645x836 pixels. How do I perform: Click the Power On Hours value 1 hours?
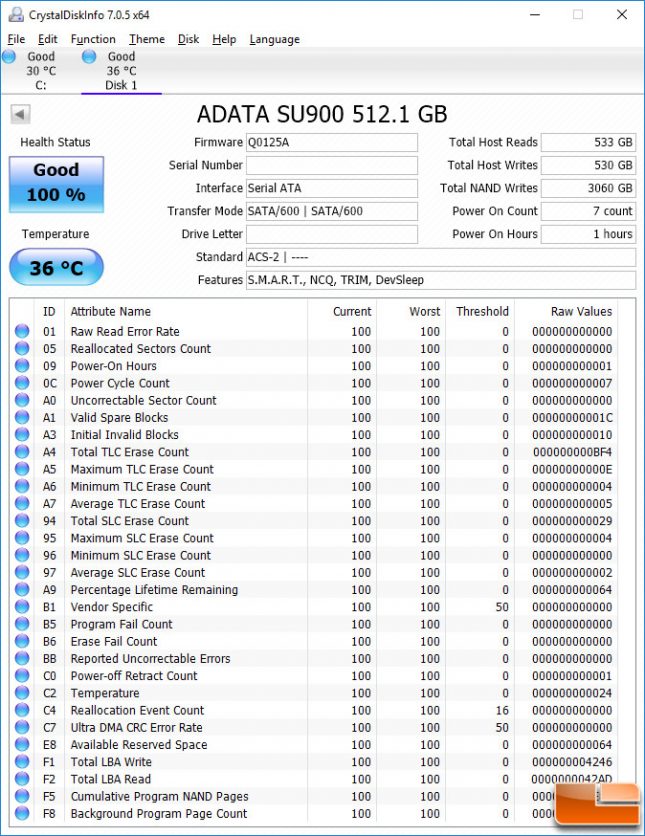588,234
